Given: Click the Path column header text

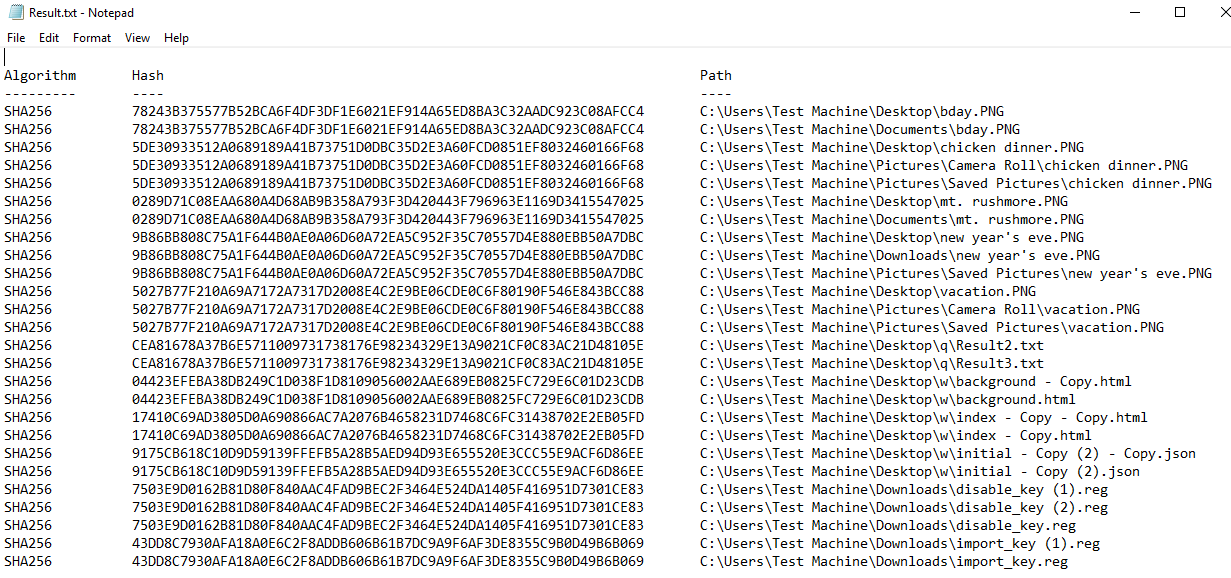Looking at the screenshot, I should [x=716, y=75].
